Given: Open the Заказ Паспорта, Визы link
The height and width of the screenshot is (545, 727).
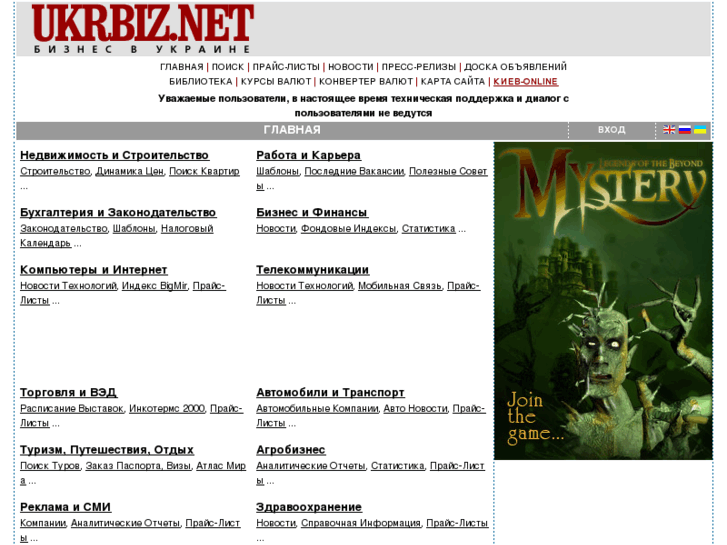Looking at the screenshot, I should pyautogui.click(x=138, y=466).
